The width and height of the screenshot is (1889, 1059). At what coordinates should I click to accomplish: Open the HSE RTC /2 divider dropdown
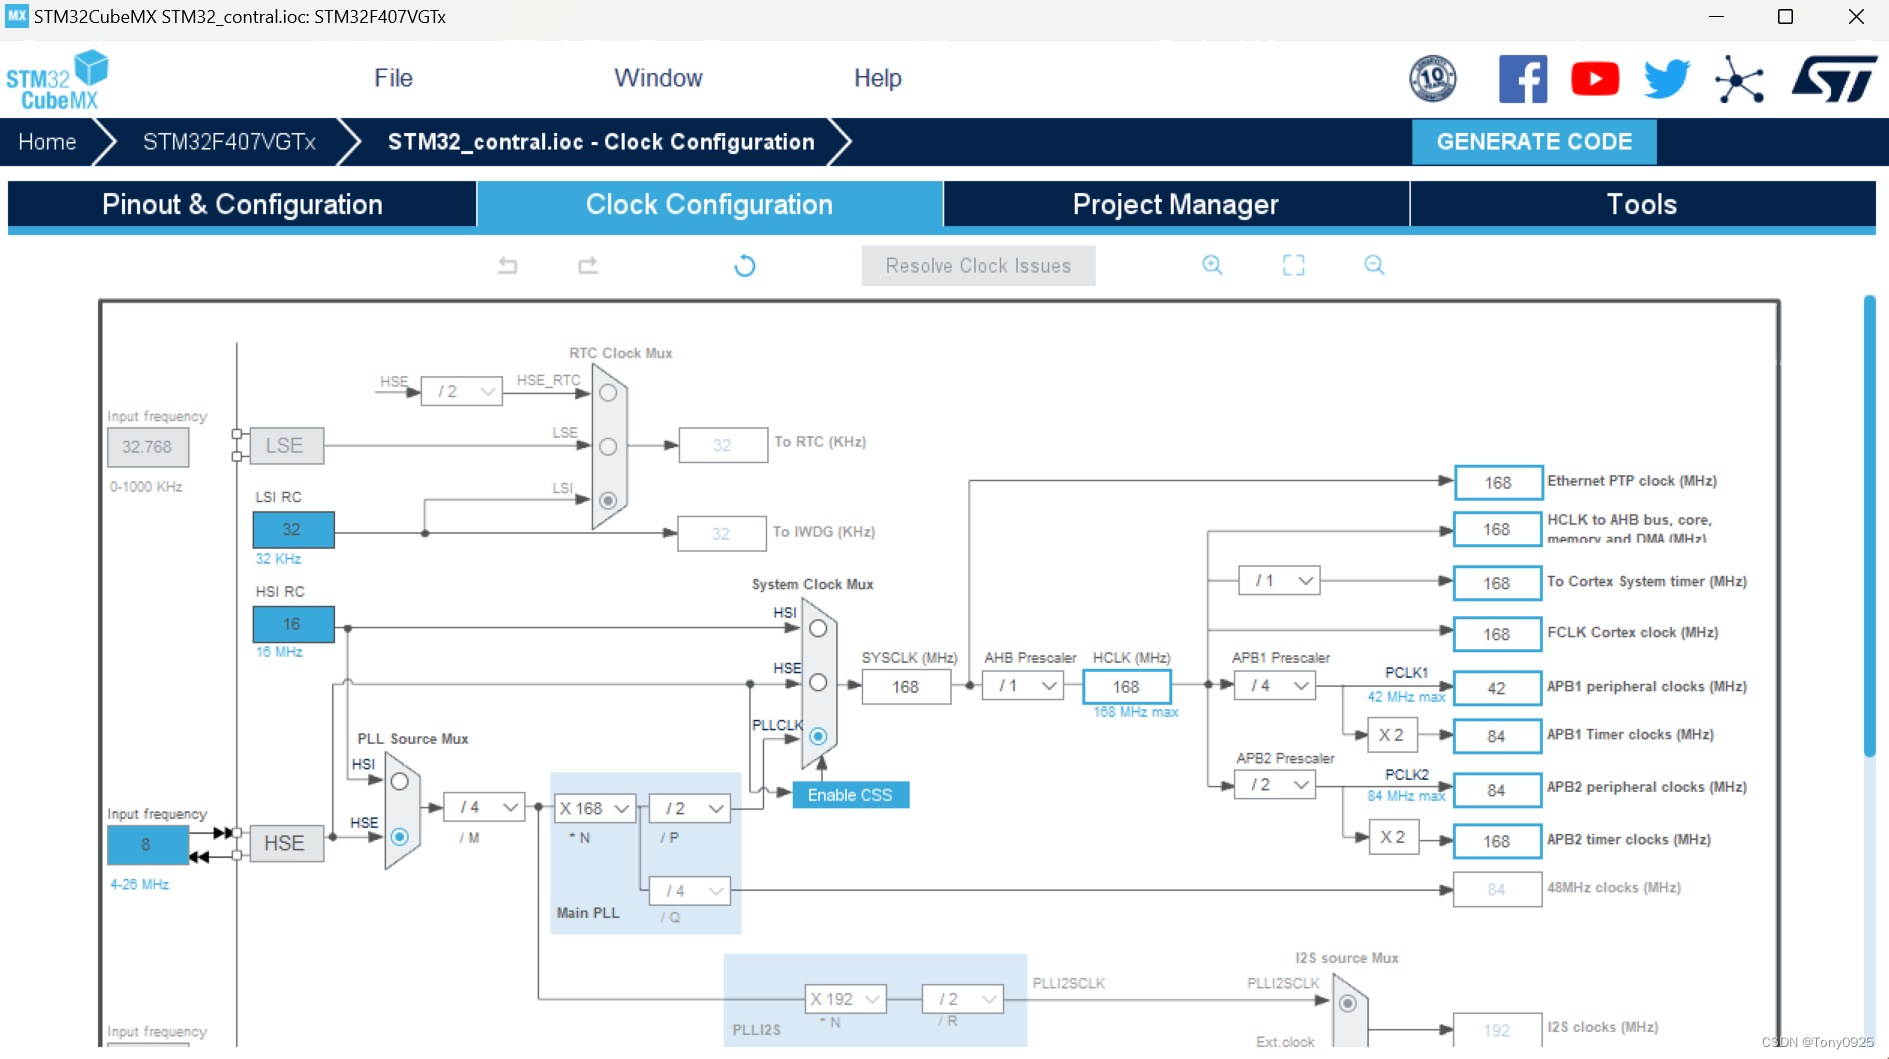click(x=462, y=391)
